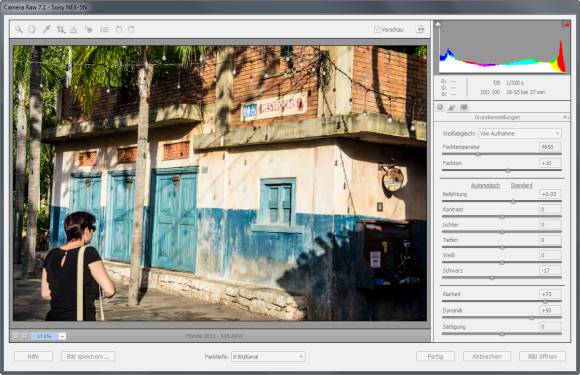This screenshot has width=580, height=375.
Task: Click the Lichter value field
Action: coord(550,224)
